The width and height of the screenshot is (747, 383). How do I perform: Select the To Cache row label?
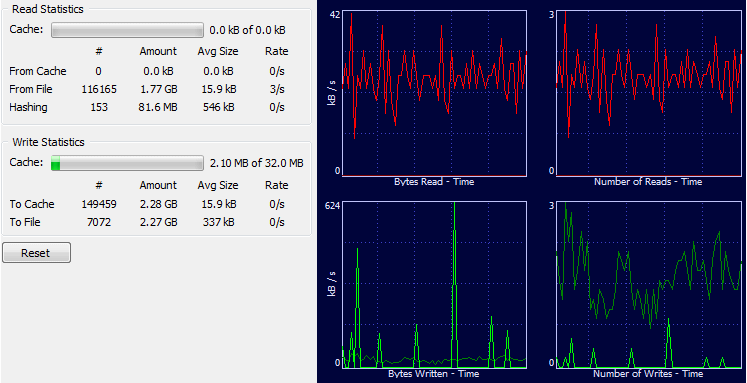click(x=32, y=204)
